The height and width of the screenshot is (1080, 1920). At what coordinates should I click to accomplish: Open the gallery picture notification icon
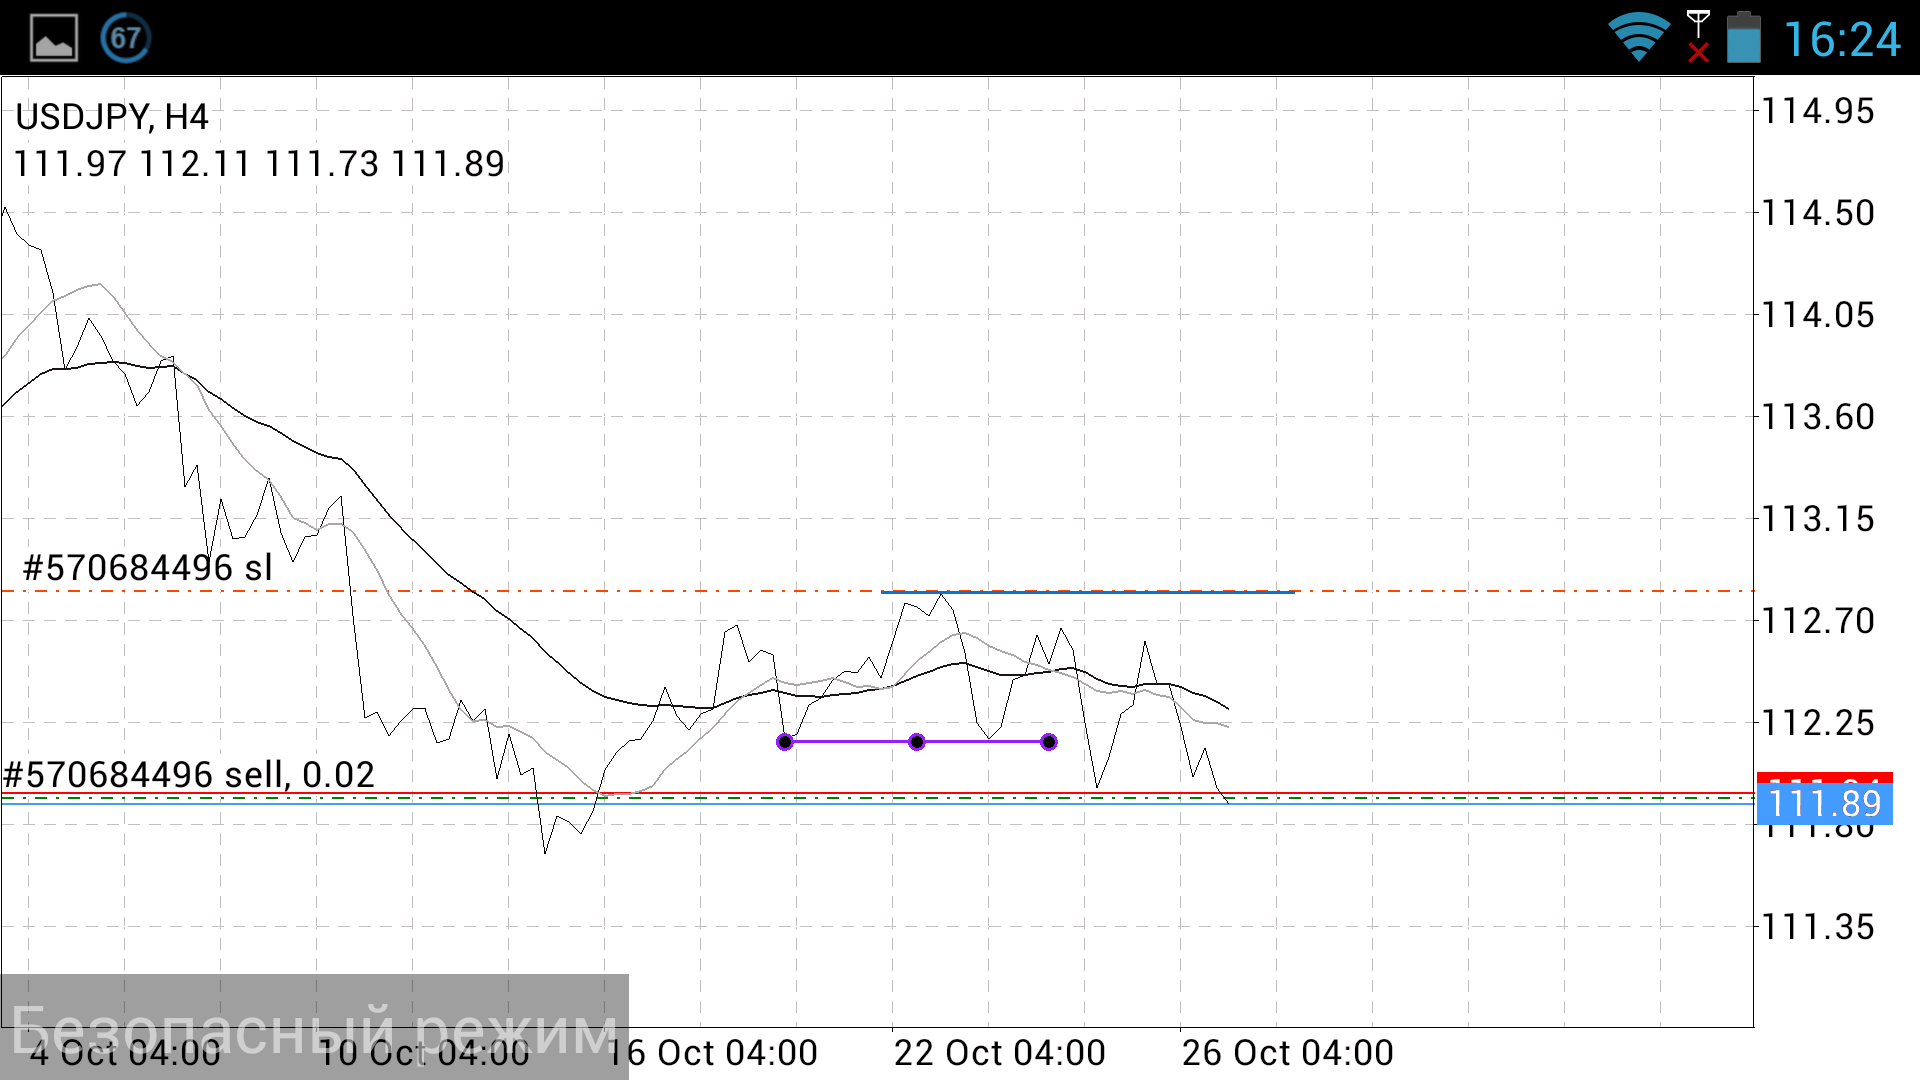(54, 39)
